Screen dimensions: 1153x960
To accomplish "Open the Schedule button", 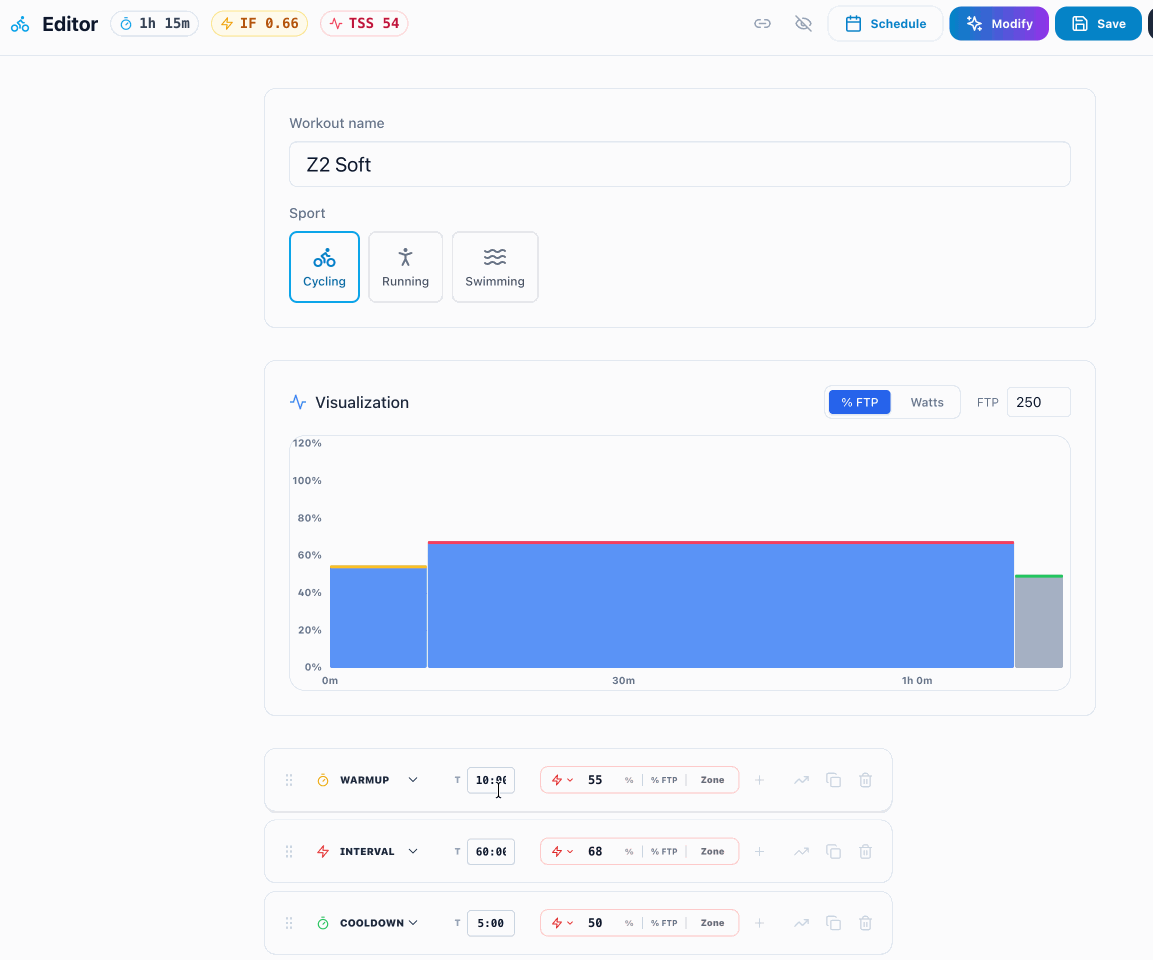I will tap(885, 24).
